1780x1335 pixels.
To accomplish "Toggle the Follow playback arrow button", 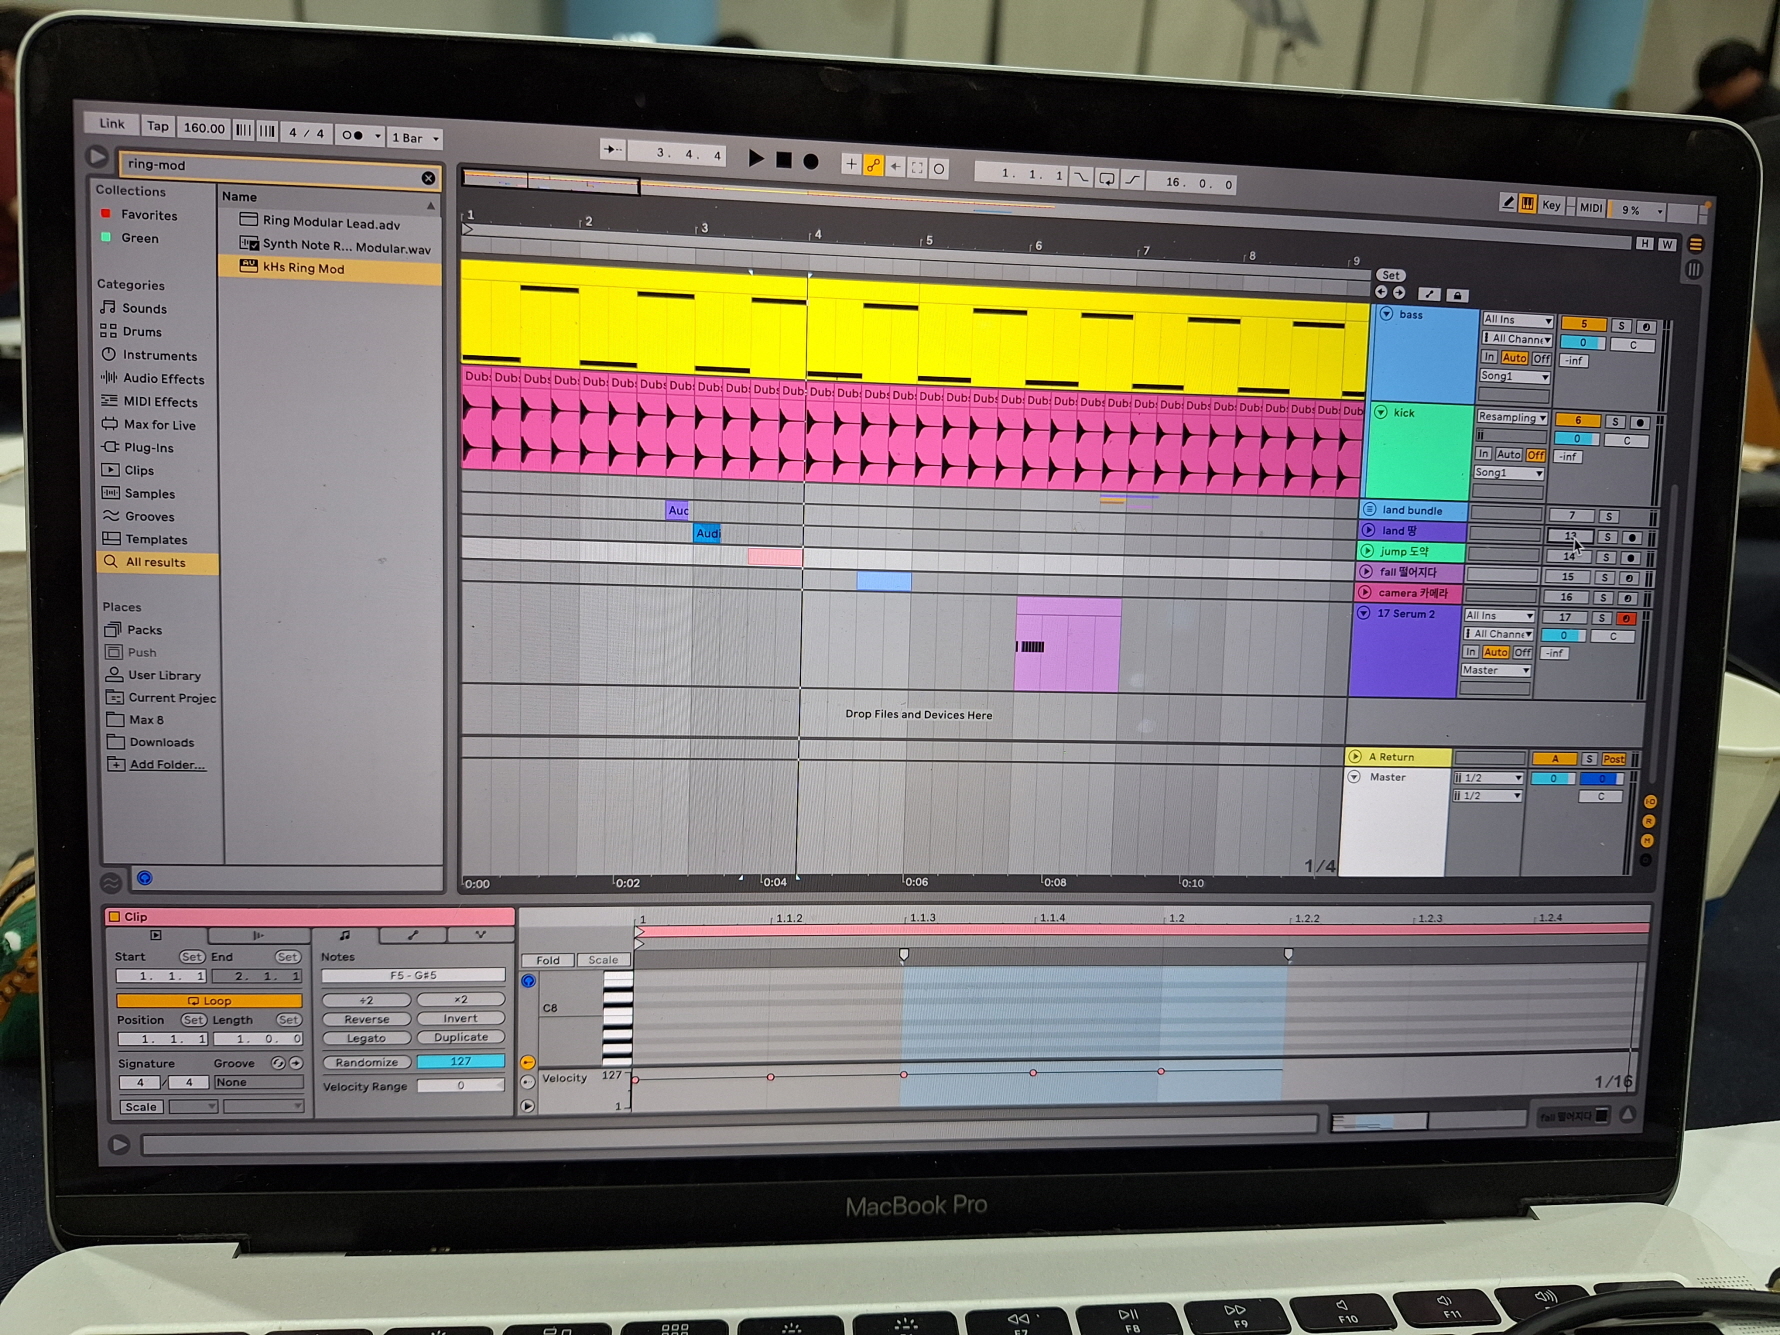I will 611,150.
